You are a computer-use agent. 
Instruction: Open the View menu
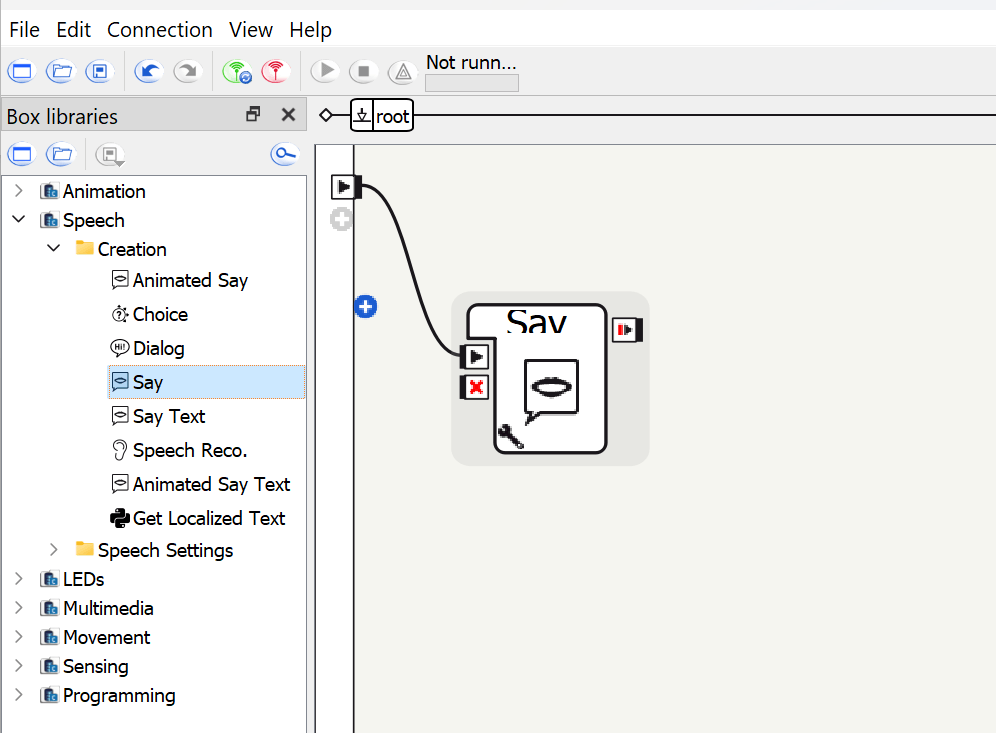[x=251, y=30]
